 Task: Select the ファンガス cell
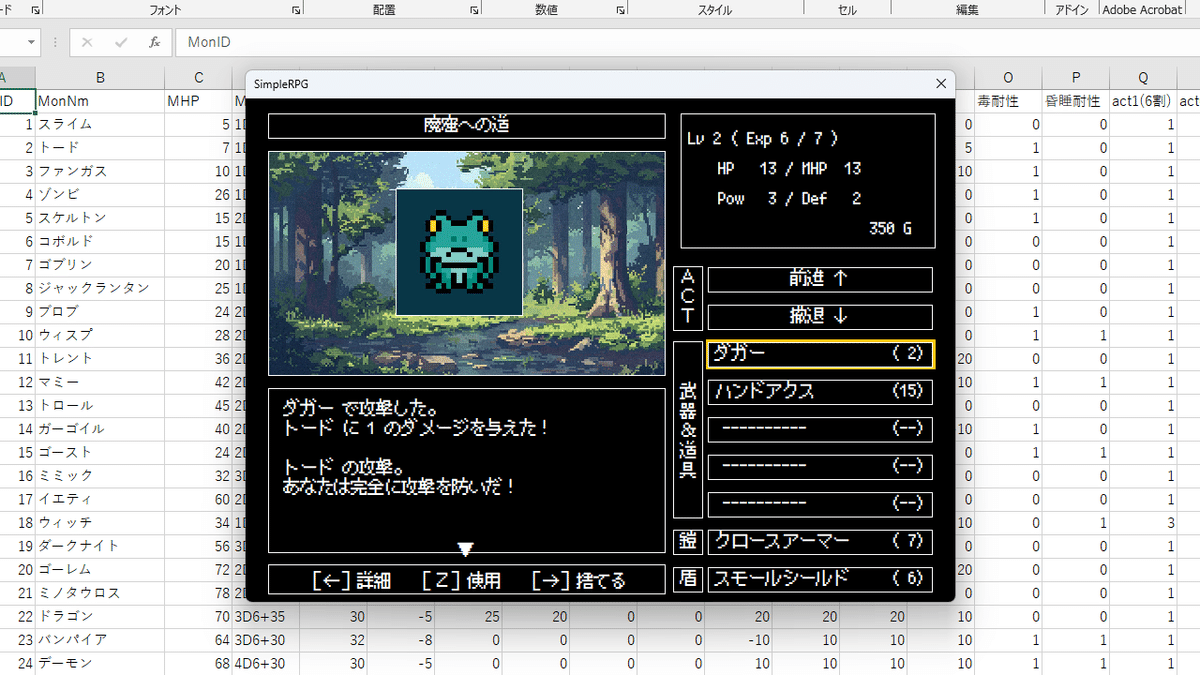(x=100, y=171)
